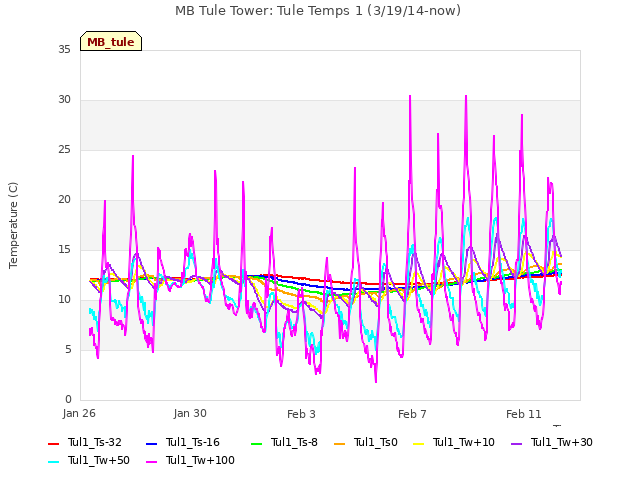Click the magenta Tul1_Tw+100 color marker
Viewport: 640px width, 480px height.
coord(151,462)
